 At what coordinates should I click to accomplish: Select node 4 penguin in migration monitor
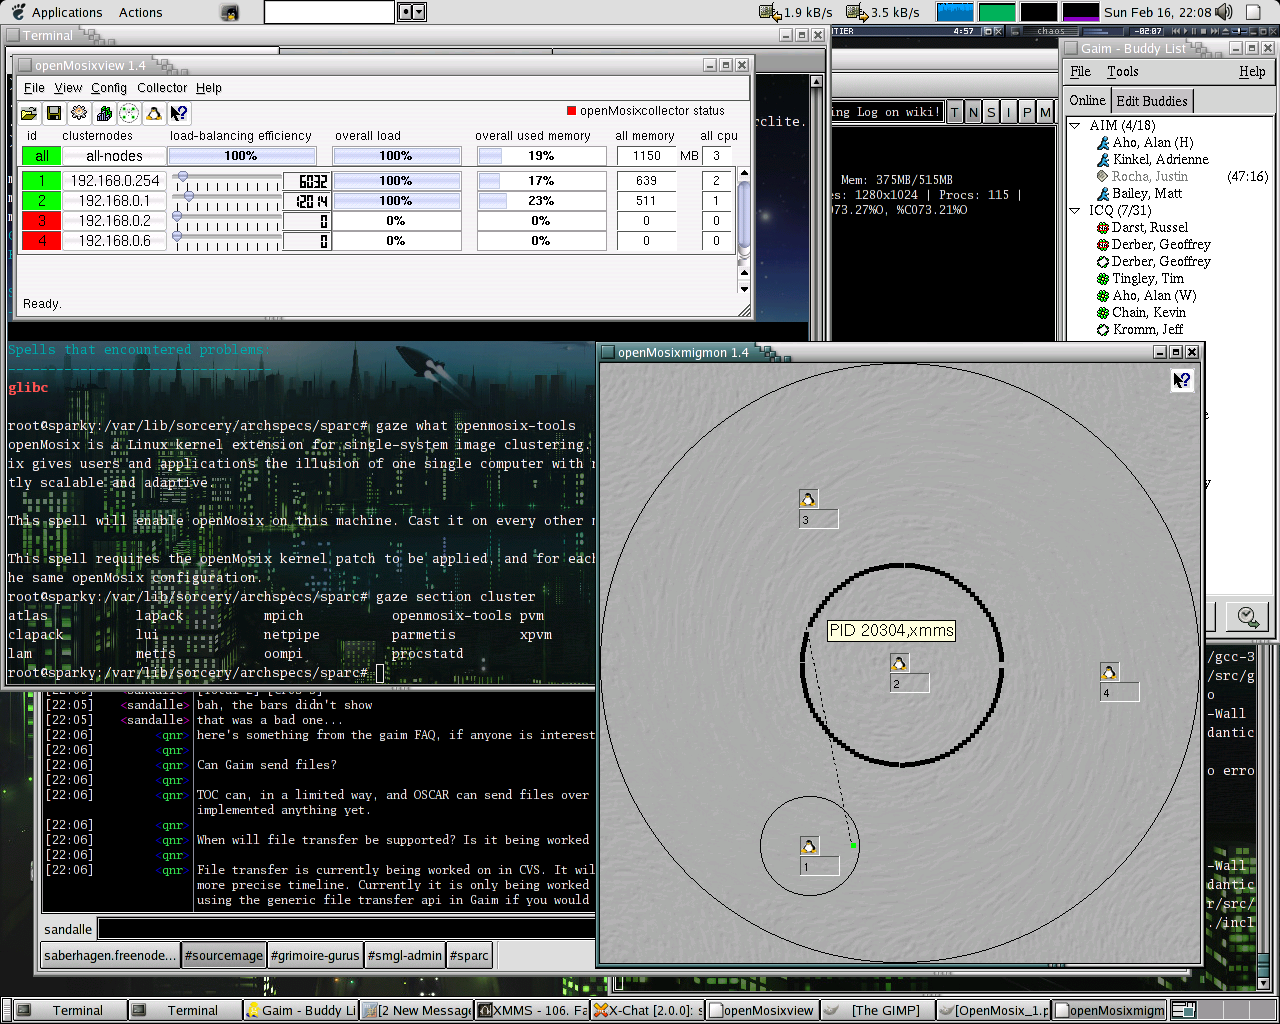tap(1109, 672)
